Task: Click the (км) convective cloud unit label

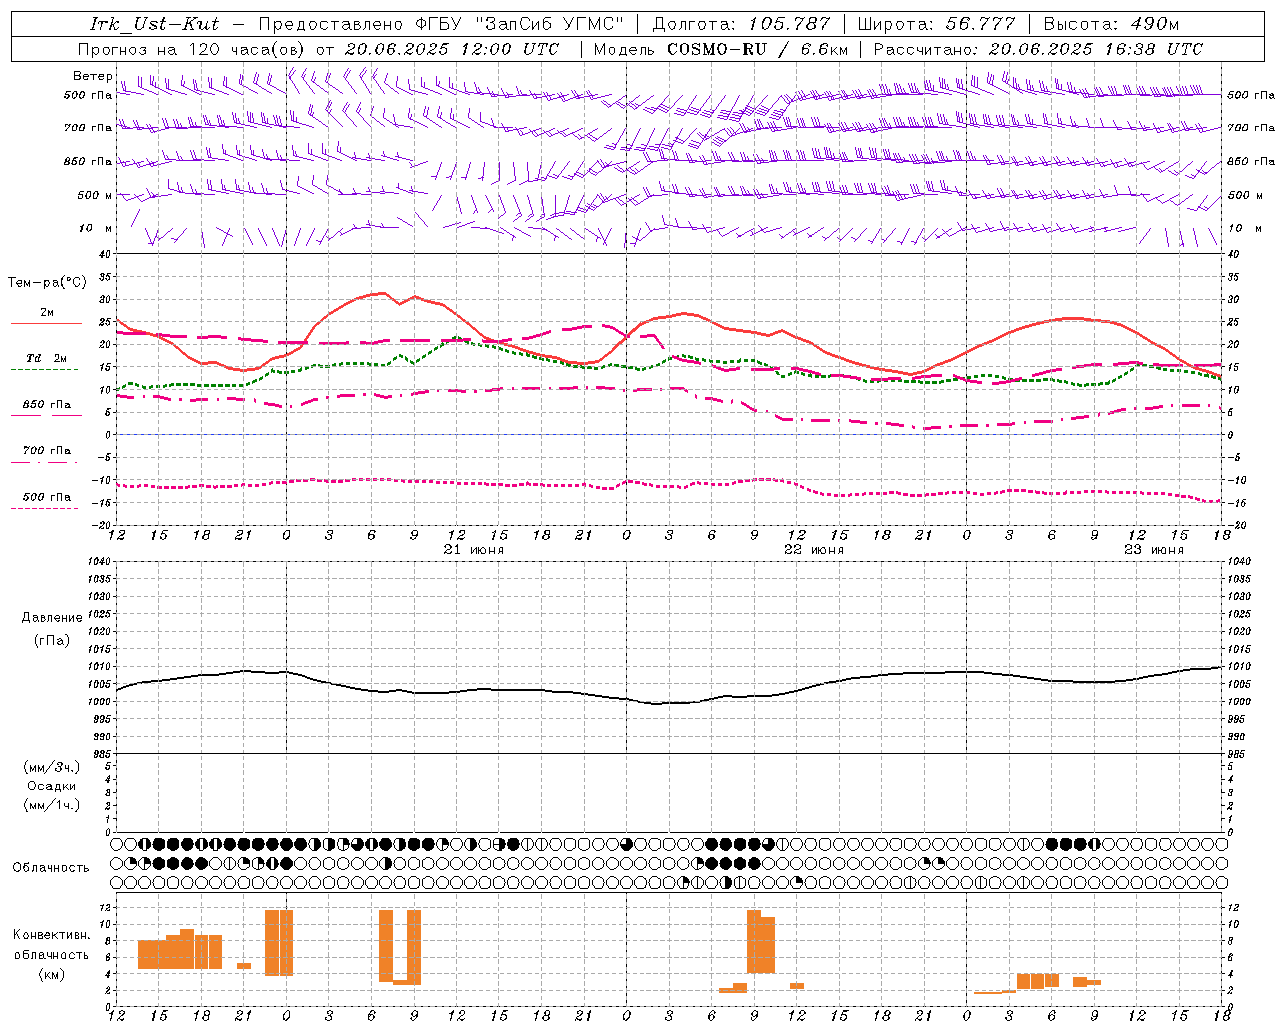Action: pos(52,974)
